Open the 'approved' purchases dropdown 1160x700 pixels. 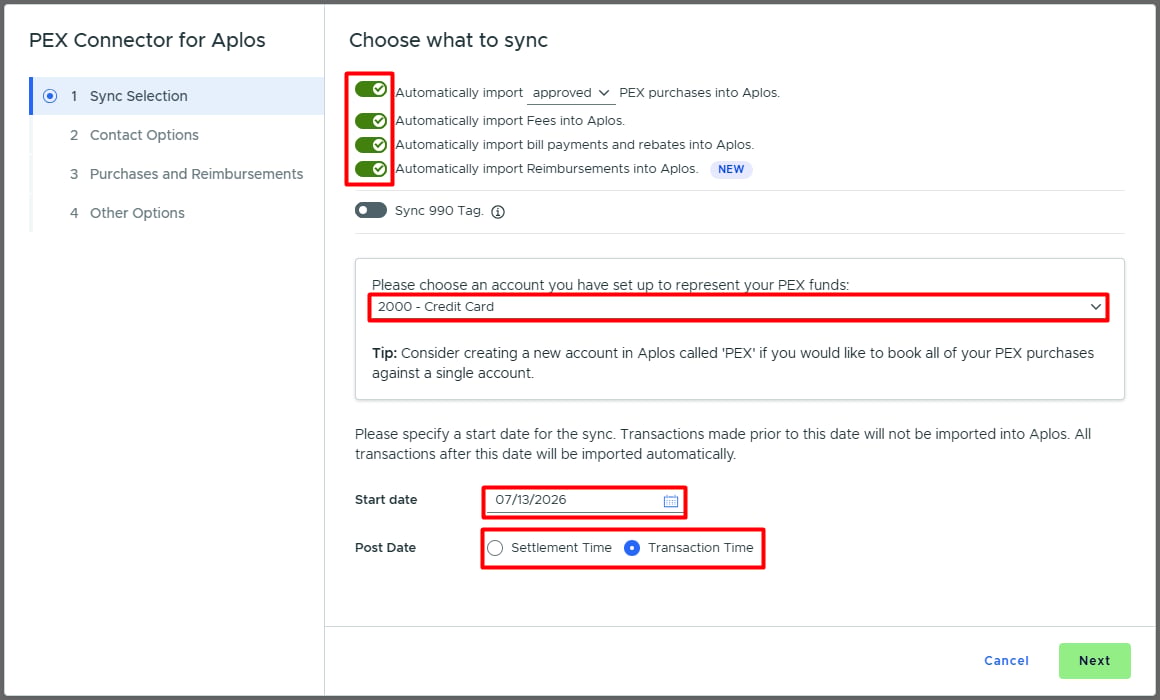click(x=570, y=93)
